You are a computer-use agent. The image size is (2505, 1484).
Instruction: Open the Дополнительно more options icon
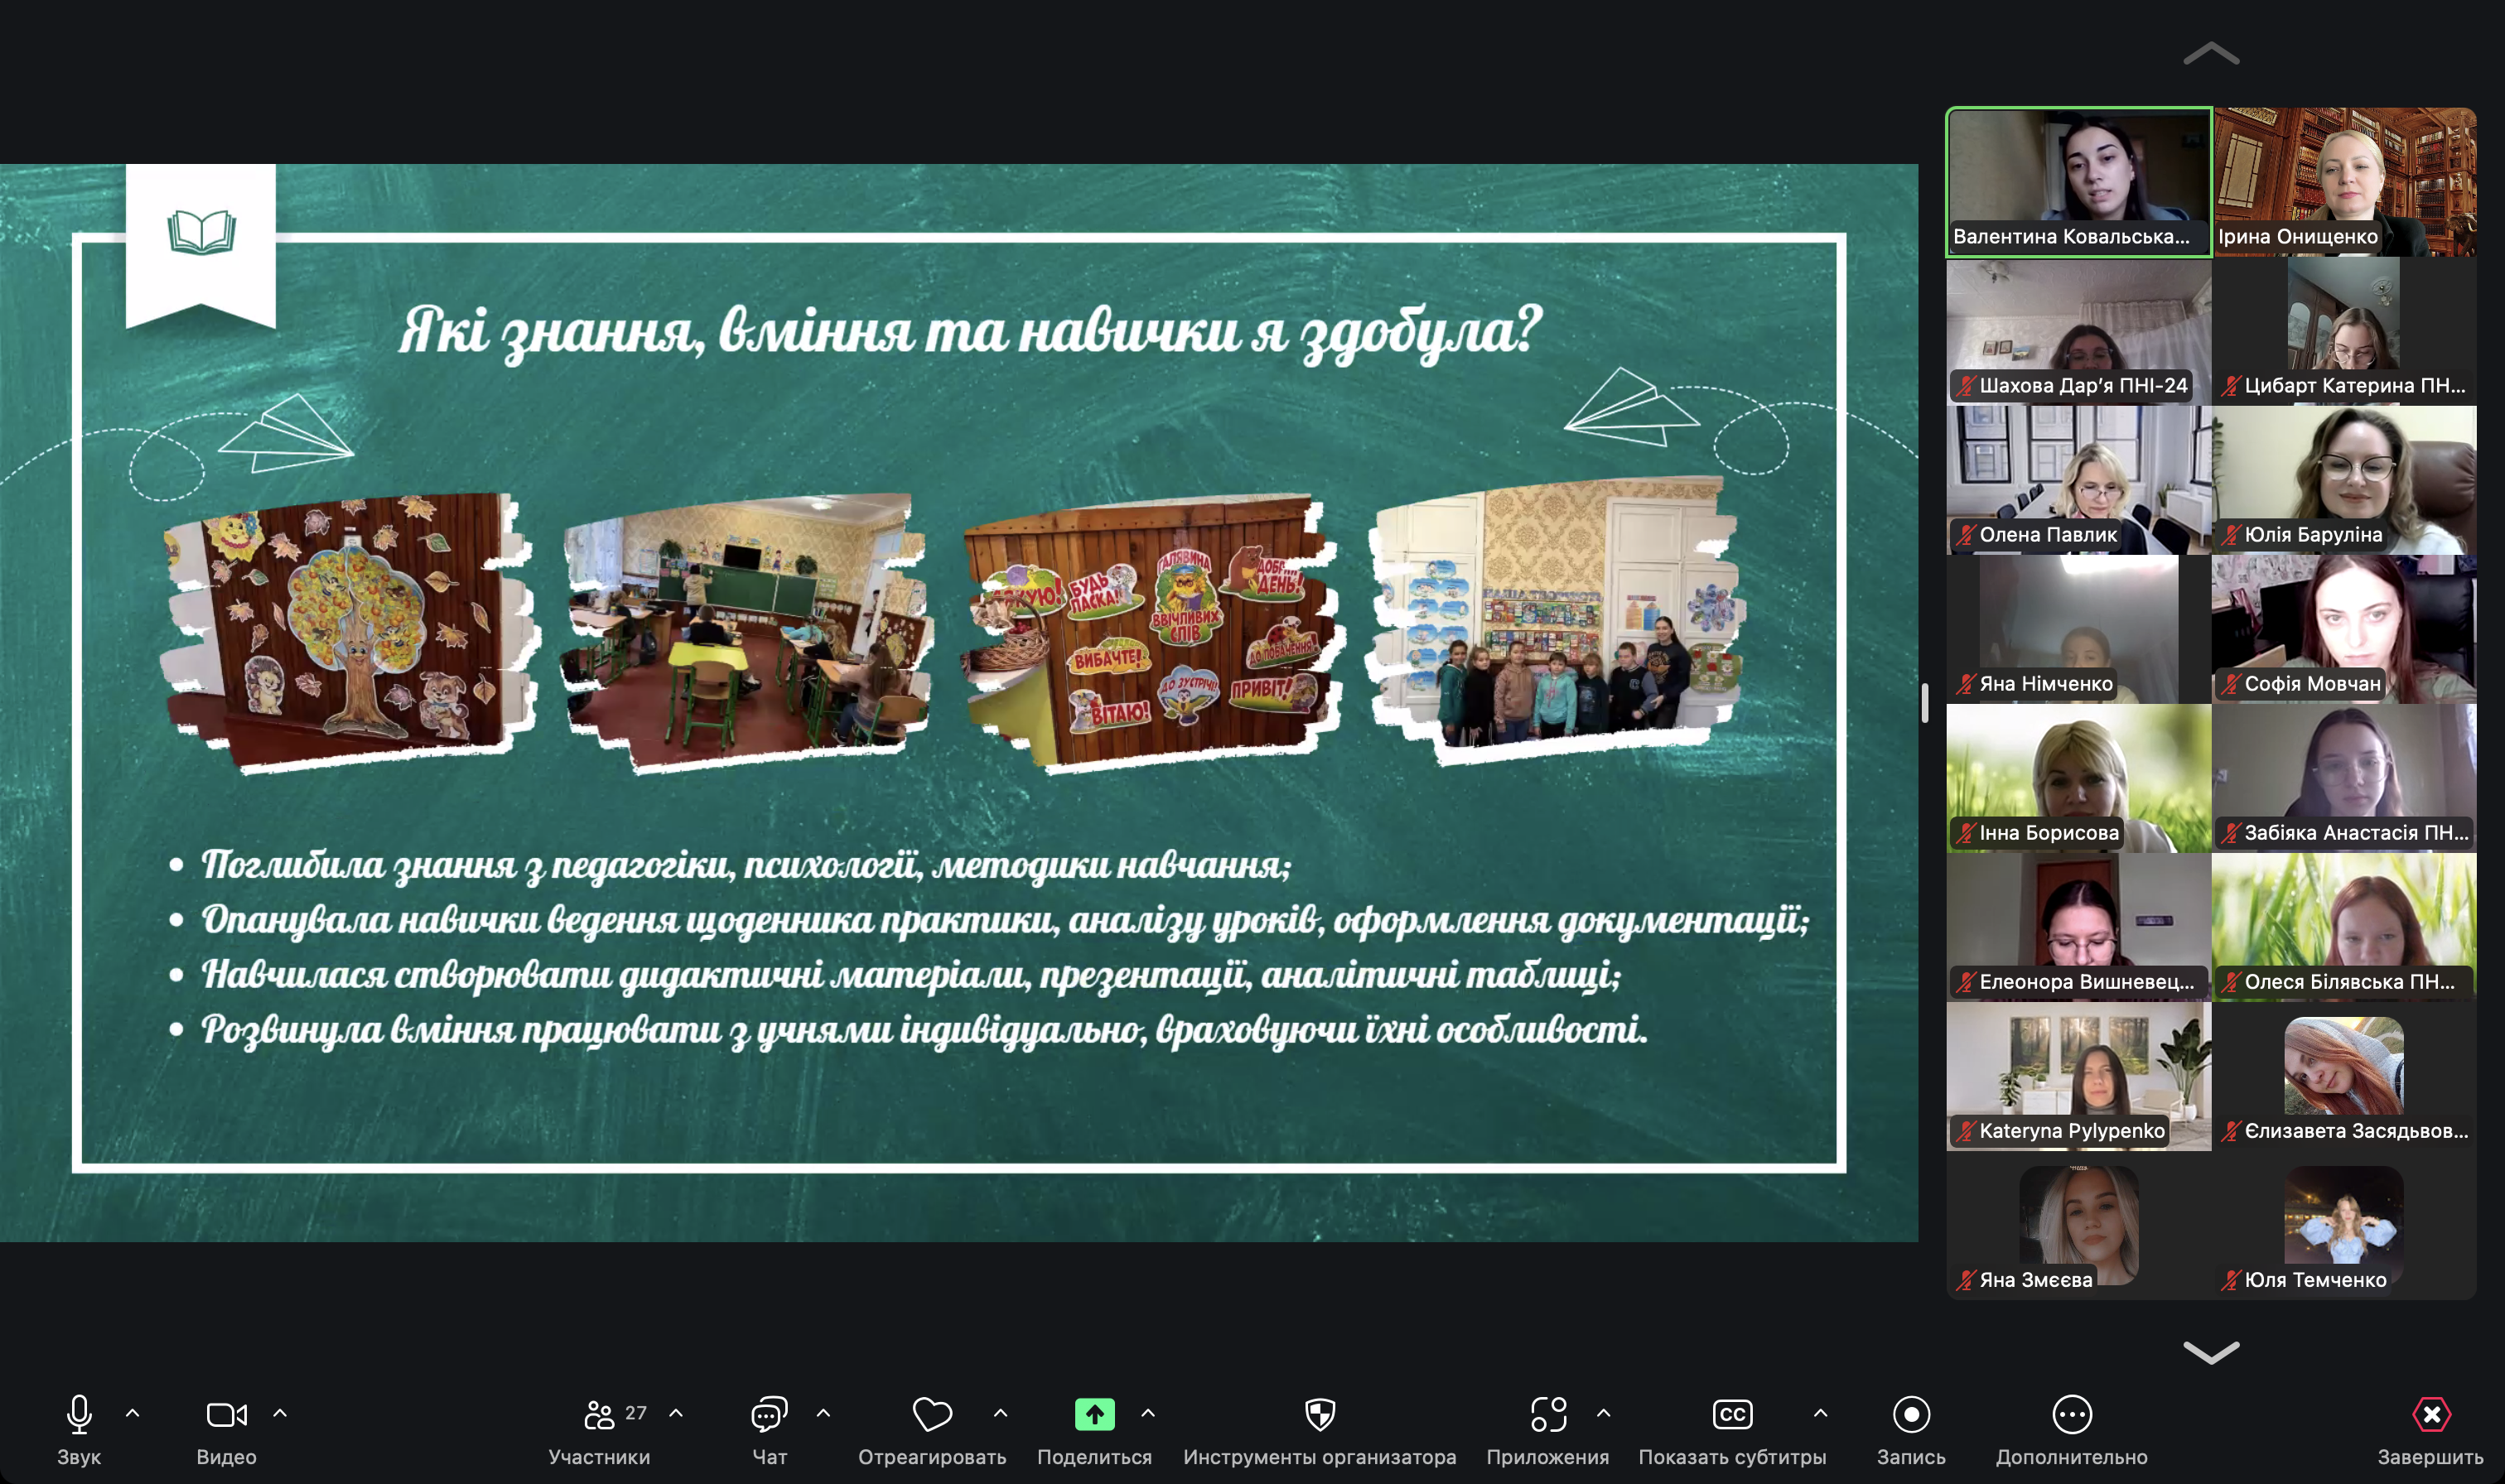[x=2072, y=1414]
